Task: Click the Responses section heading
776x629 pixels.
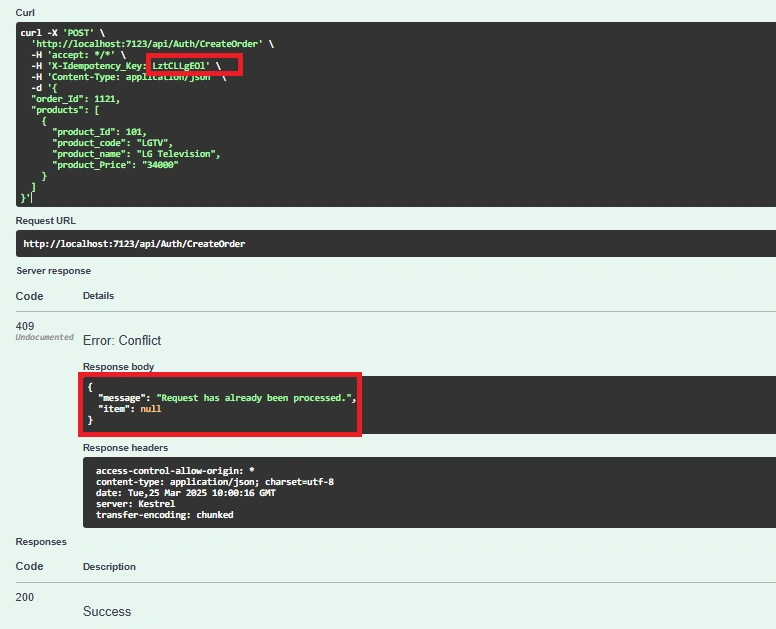Action: point(41,541)
